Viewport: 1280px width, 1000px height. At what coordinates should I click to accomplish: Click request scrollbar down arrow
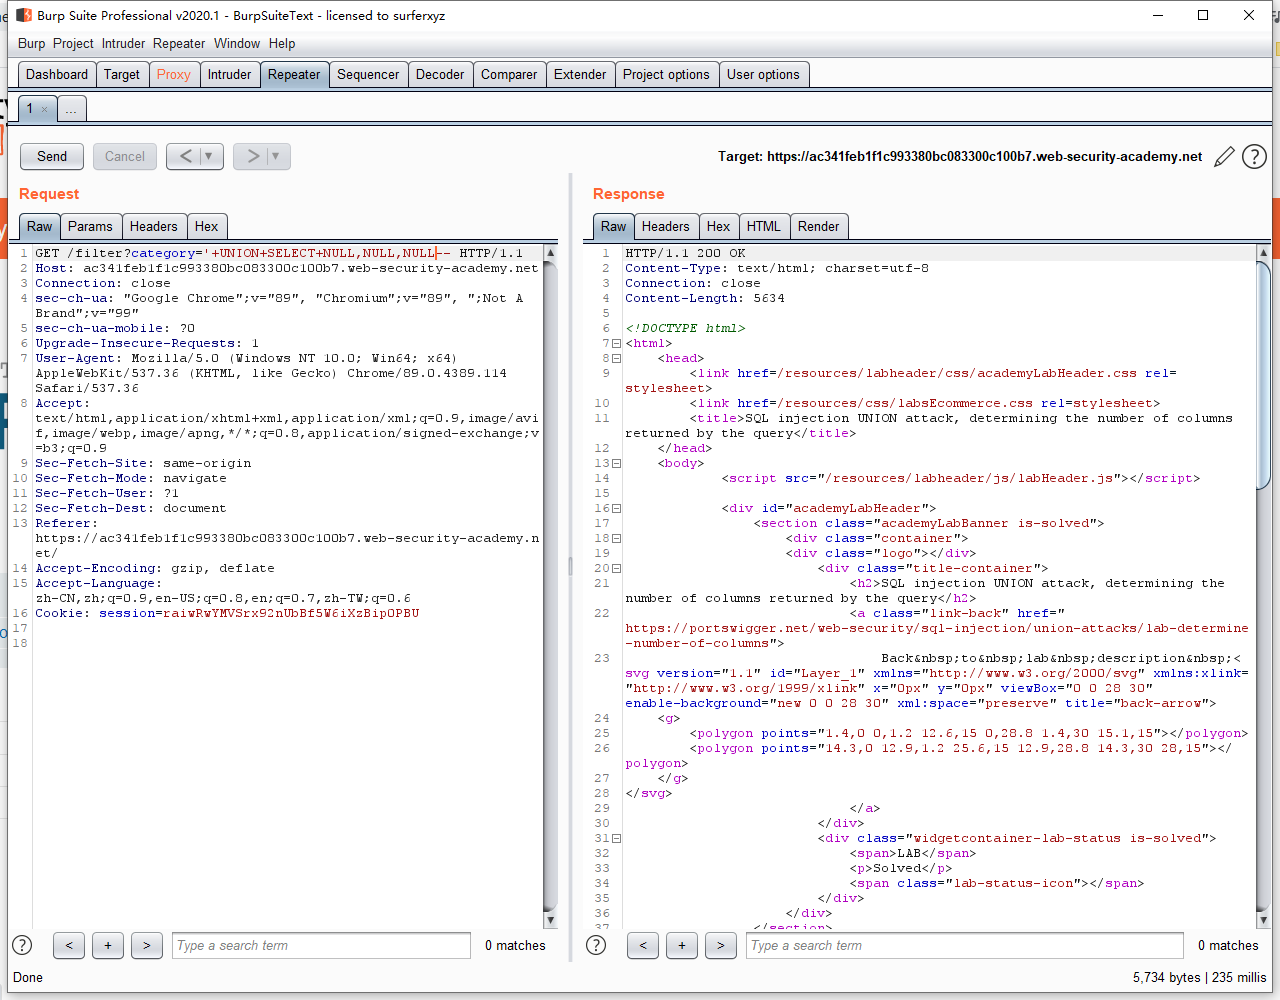coord(550,920)
